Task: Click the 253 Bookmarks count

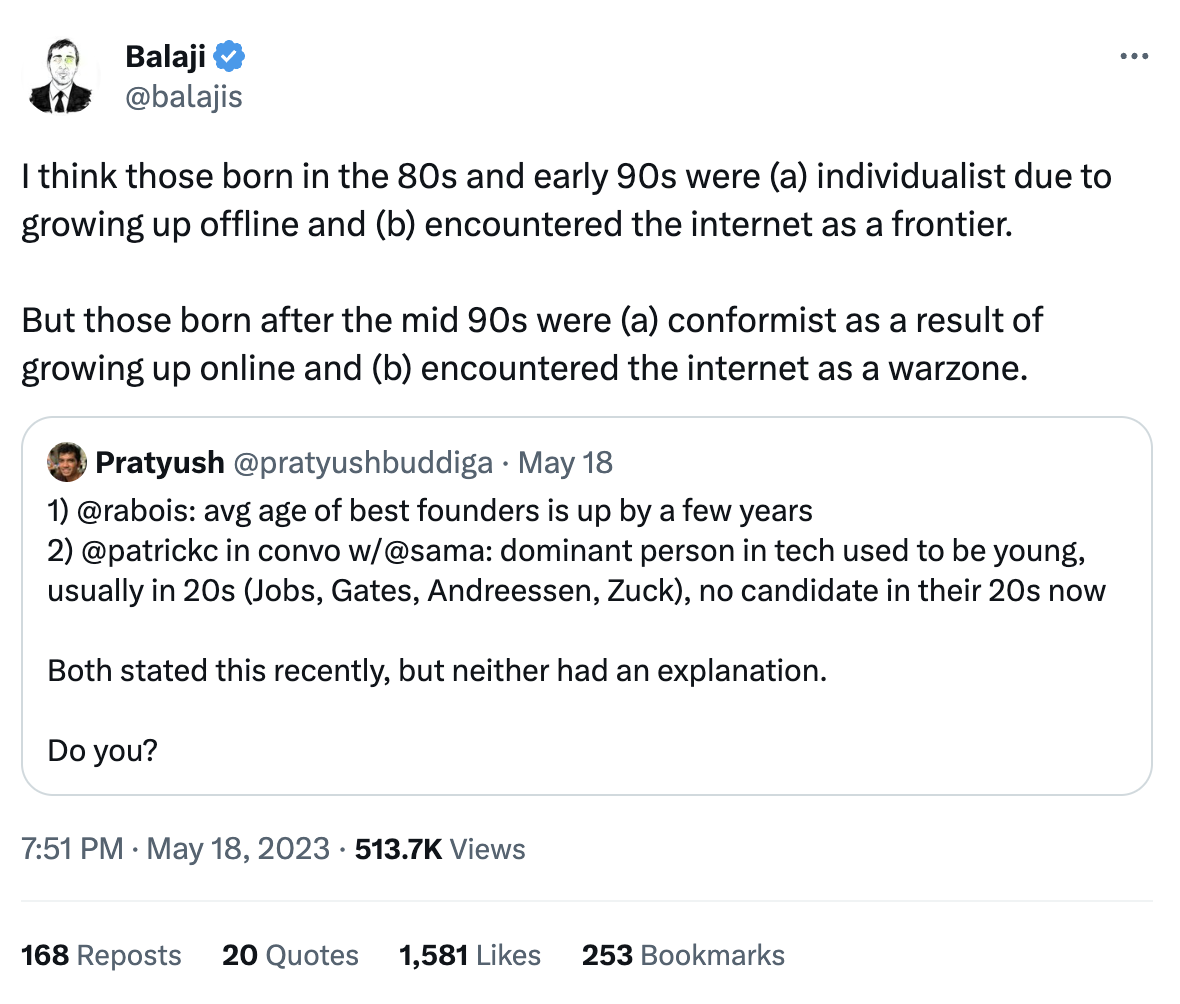Action: (x=683, y=955)
